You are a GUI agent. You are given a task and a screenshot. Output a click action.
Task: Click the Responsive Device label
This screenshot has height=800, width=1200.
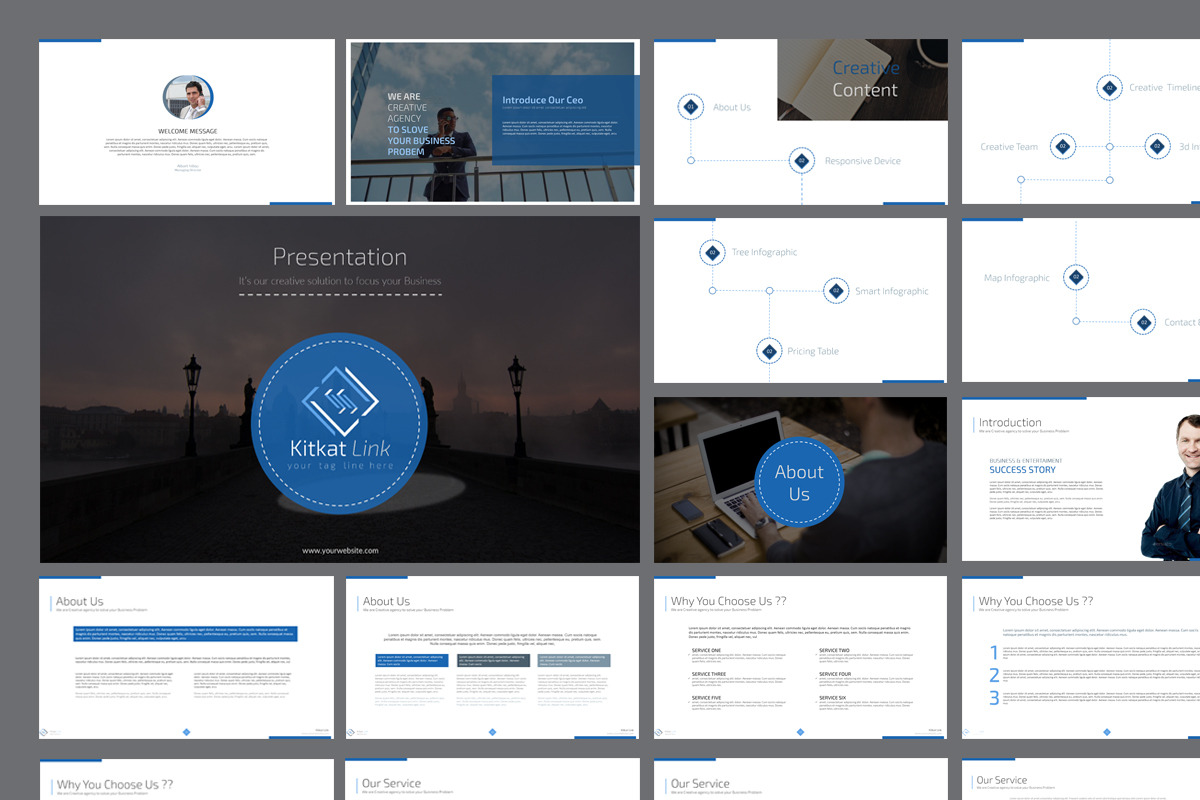point(862,161)
